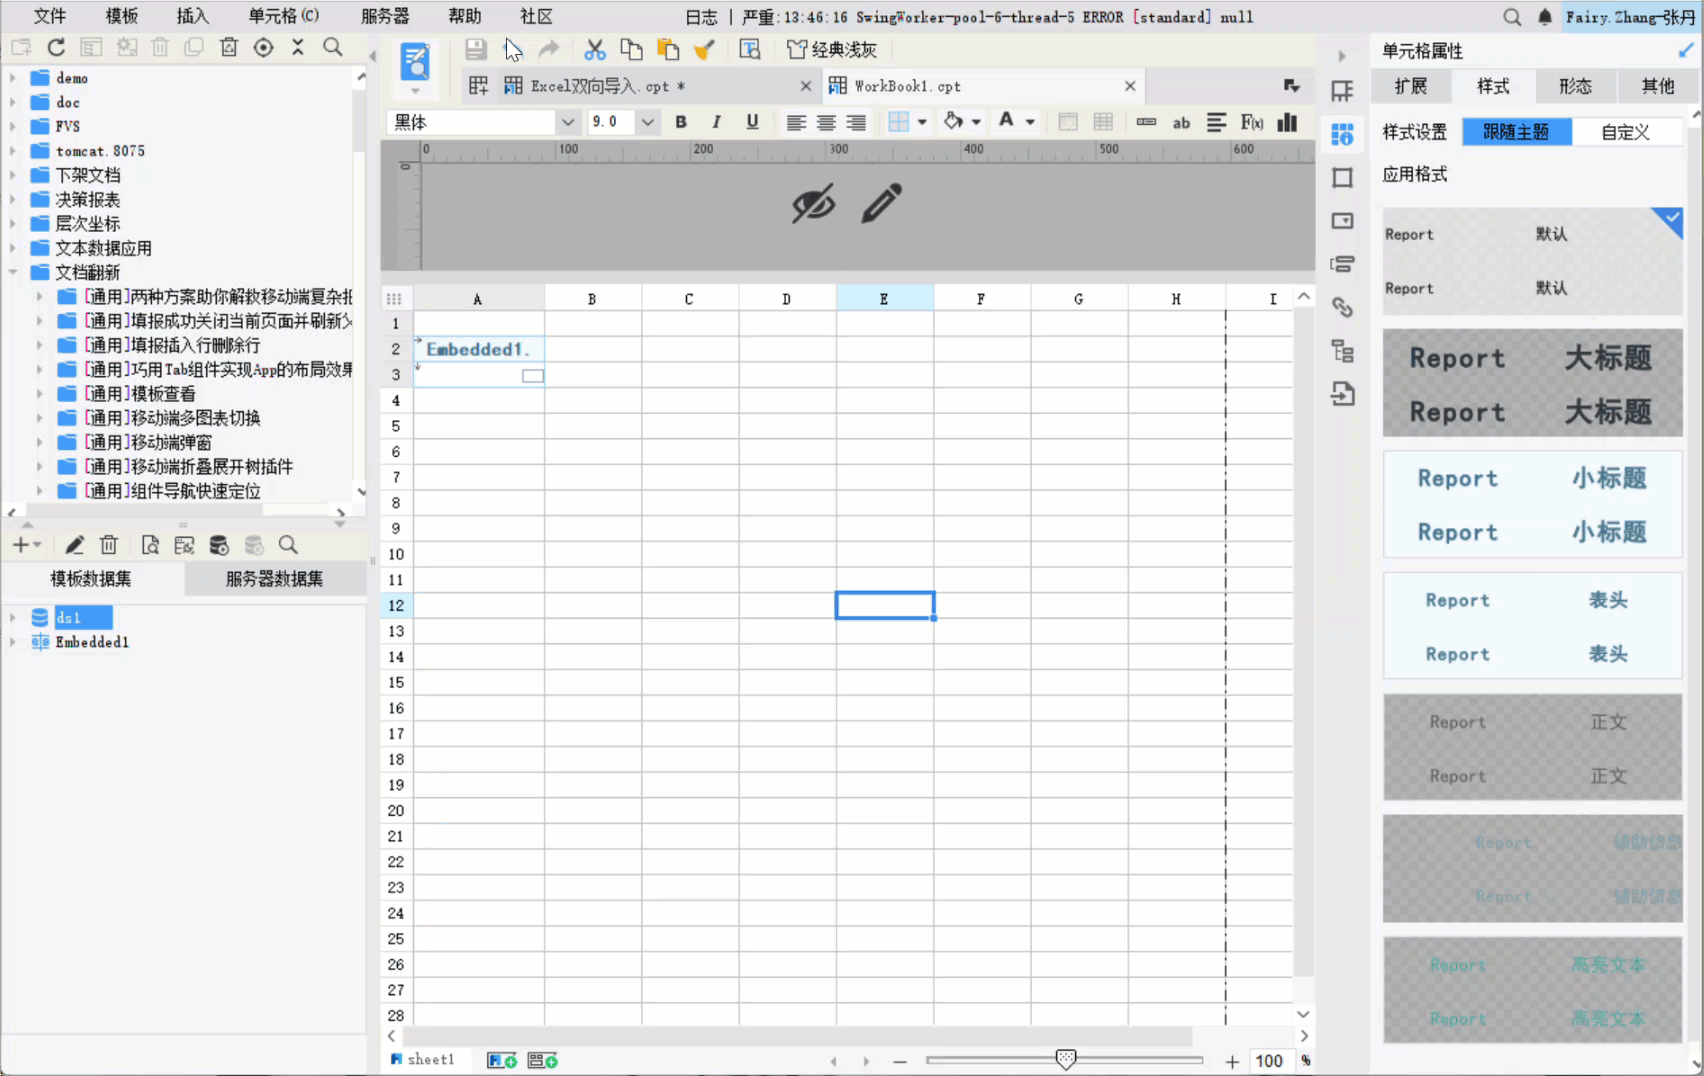Open the 服务器 menu
The height and width of the screenshot is (1076, 1704).
click(x=385, y=16)
